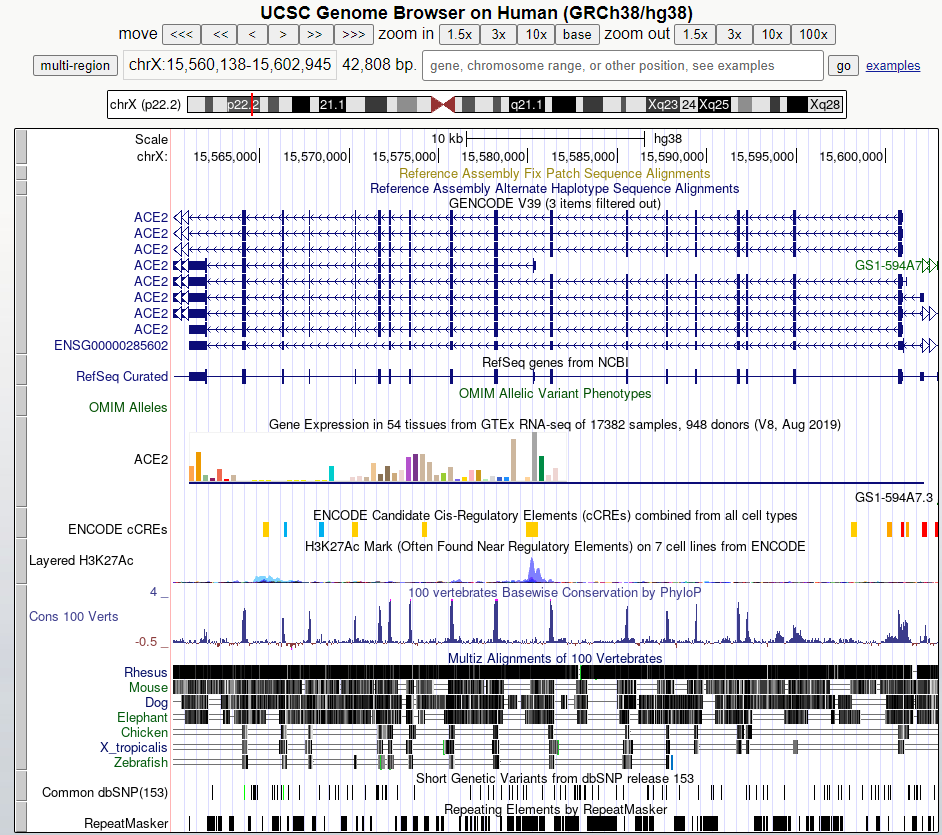Viewport: 942px width, 835px height.
Task: Open ACE2 gene details from track label
Action: pyautogui.click(x=151, y=217)
